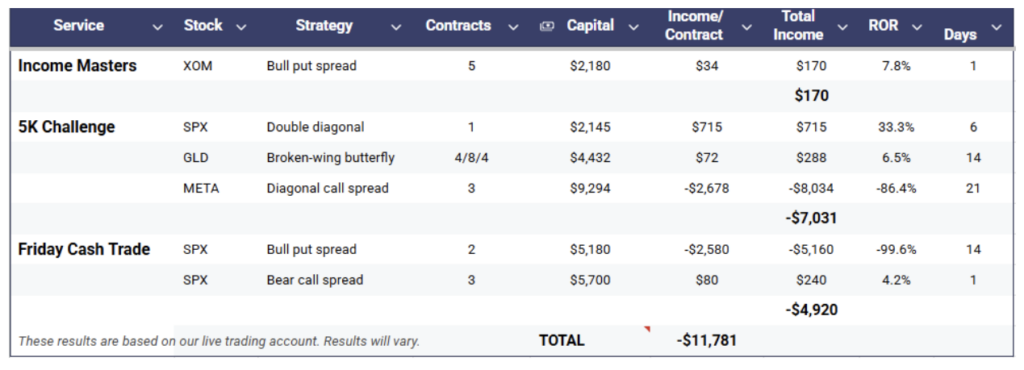
Task: Expand the Strategy column filter arrow
Action: tap(396, 27)
